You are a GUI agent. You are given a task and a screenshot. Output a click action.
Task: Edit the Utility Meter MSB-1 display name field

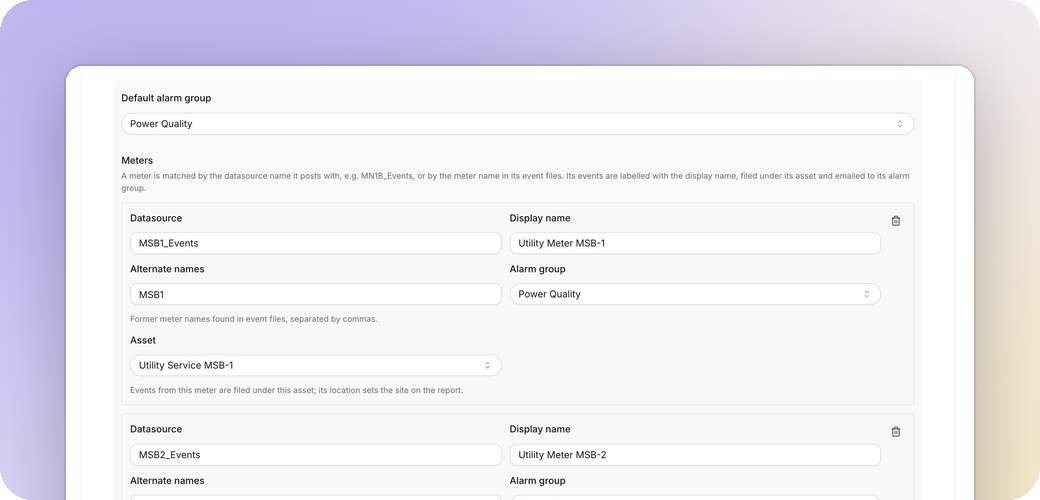(695, 243)
